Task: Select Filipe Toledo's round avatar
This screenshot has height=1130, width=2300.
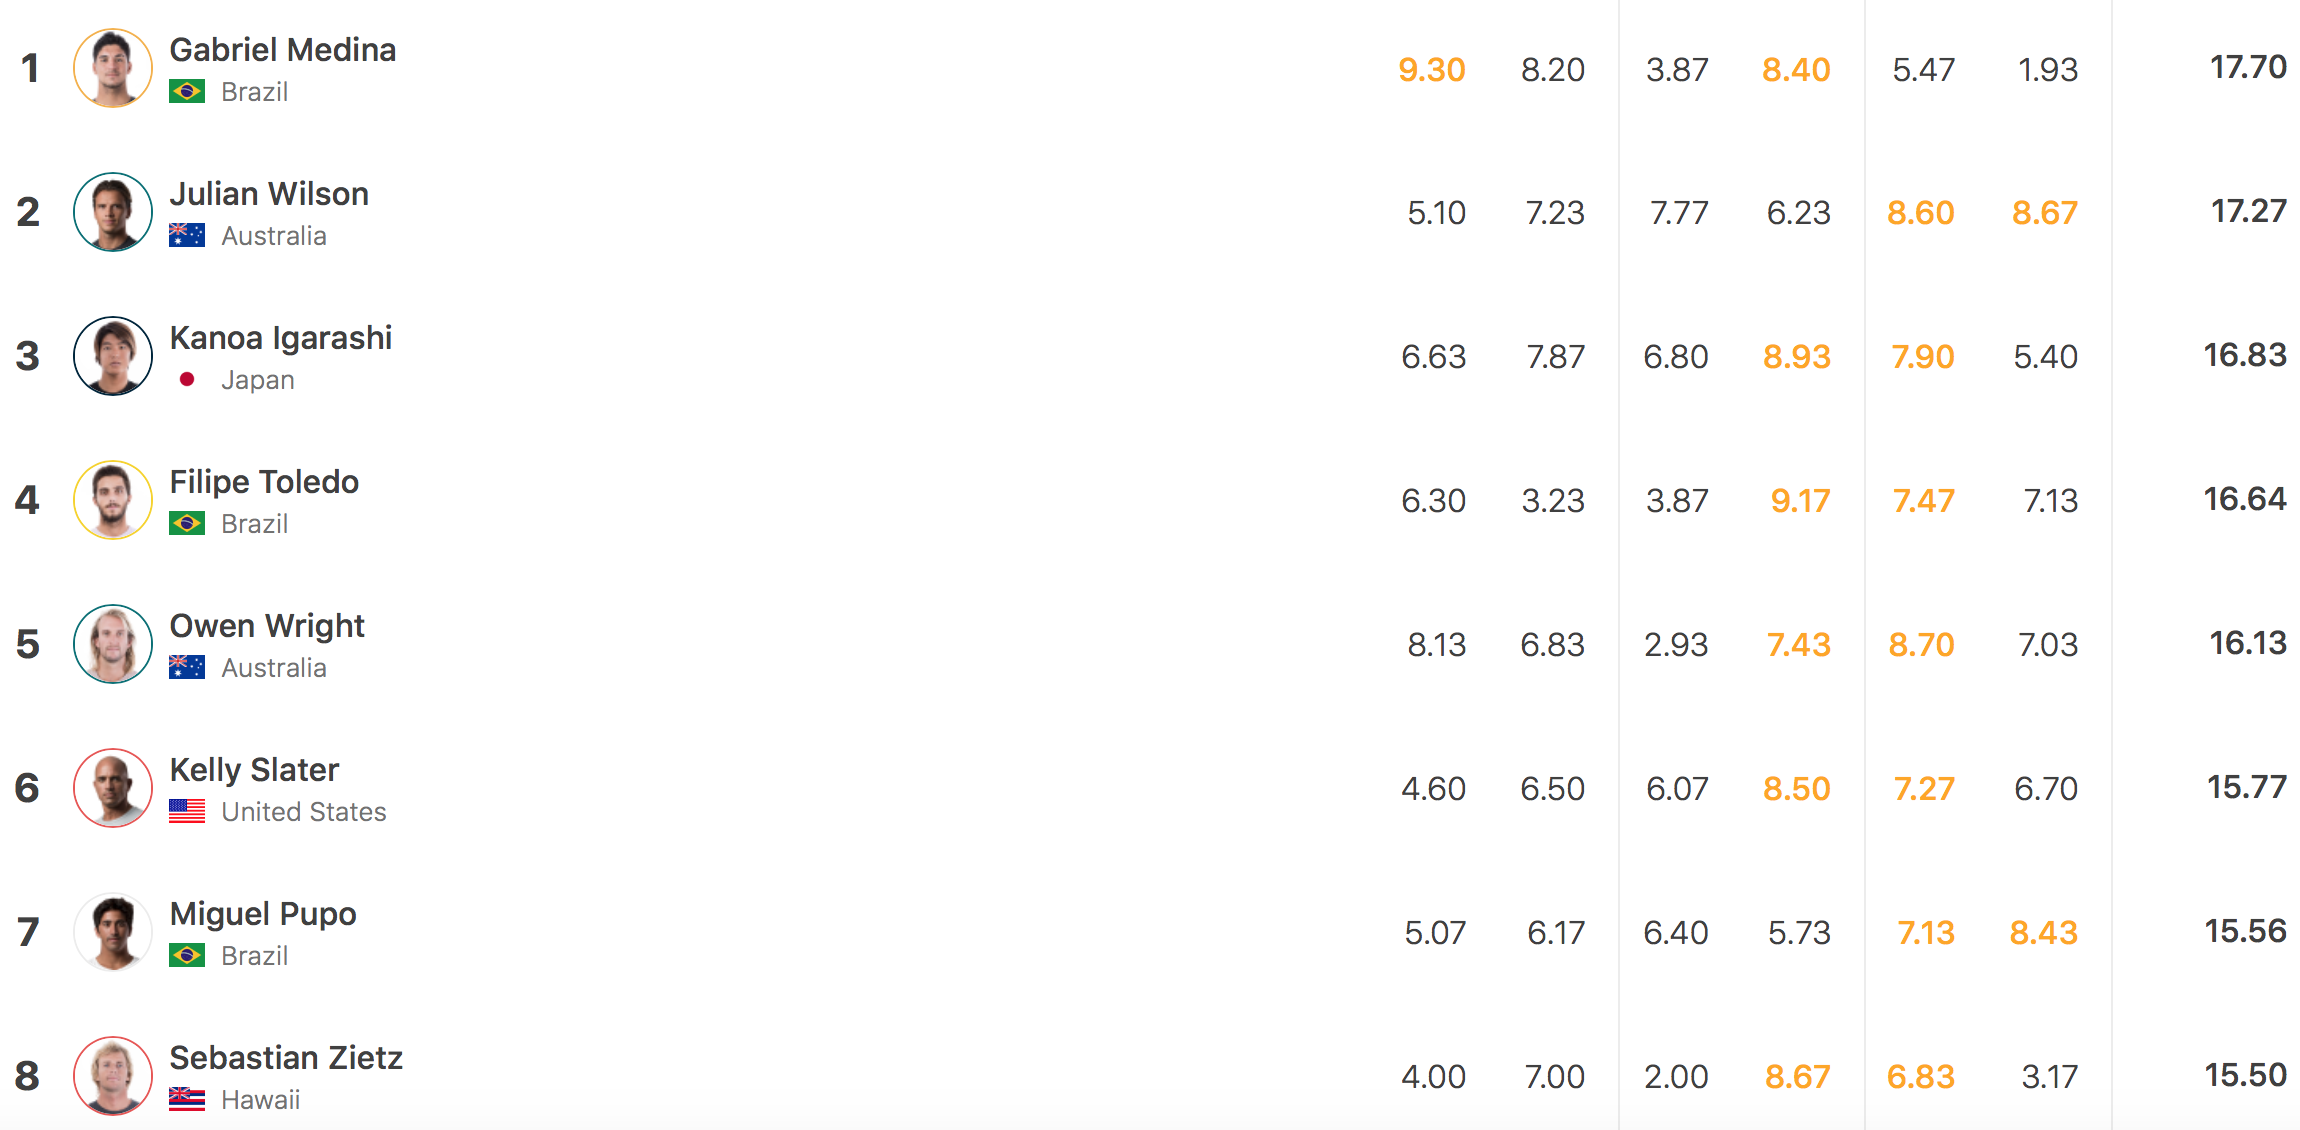Action: 113,500
